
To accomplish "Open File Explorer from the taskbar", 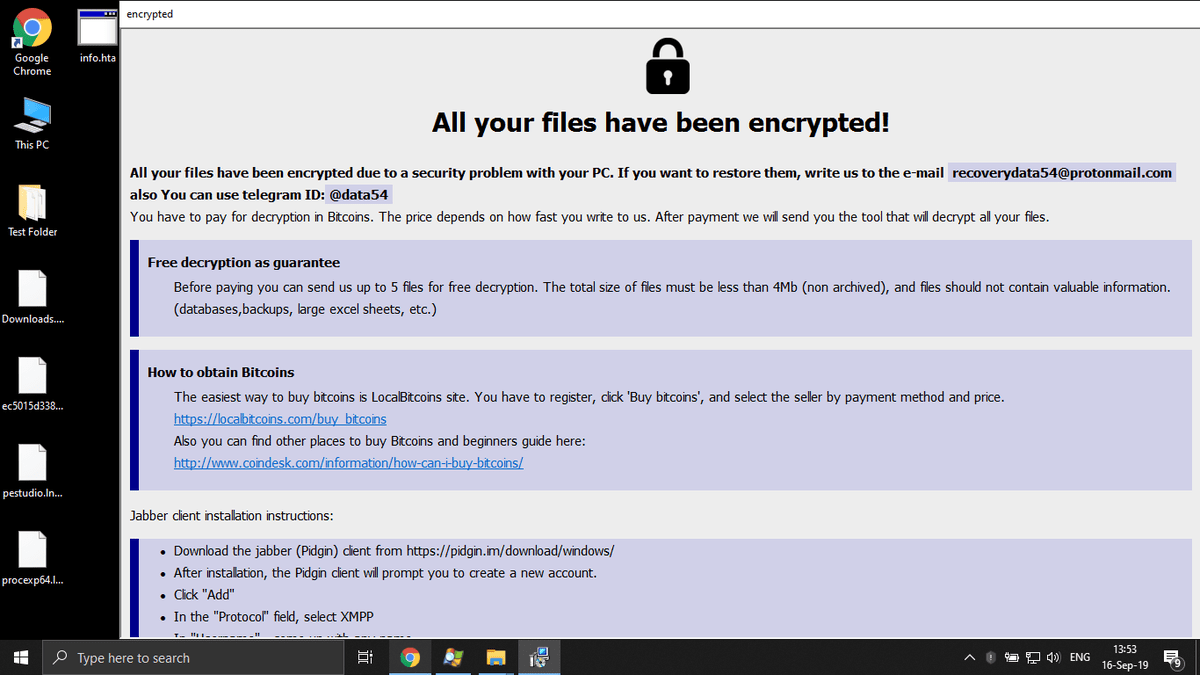I will point(496,657).
